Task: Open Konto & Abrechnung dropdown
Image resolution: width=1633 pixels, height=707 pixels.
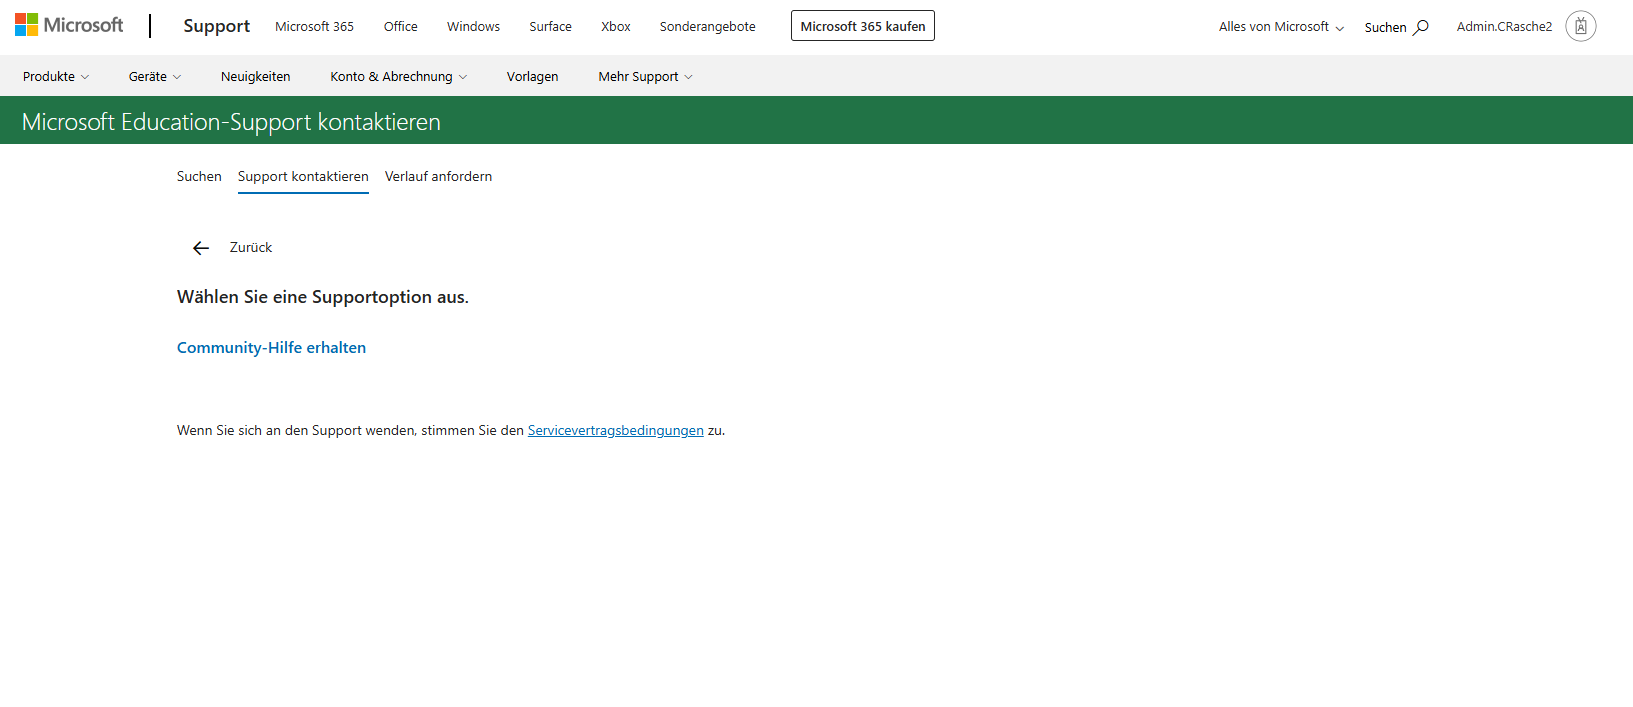Action: click(399, 77)
